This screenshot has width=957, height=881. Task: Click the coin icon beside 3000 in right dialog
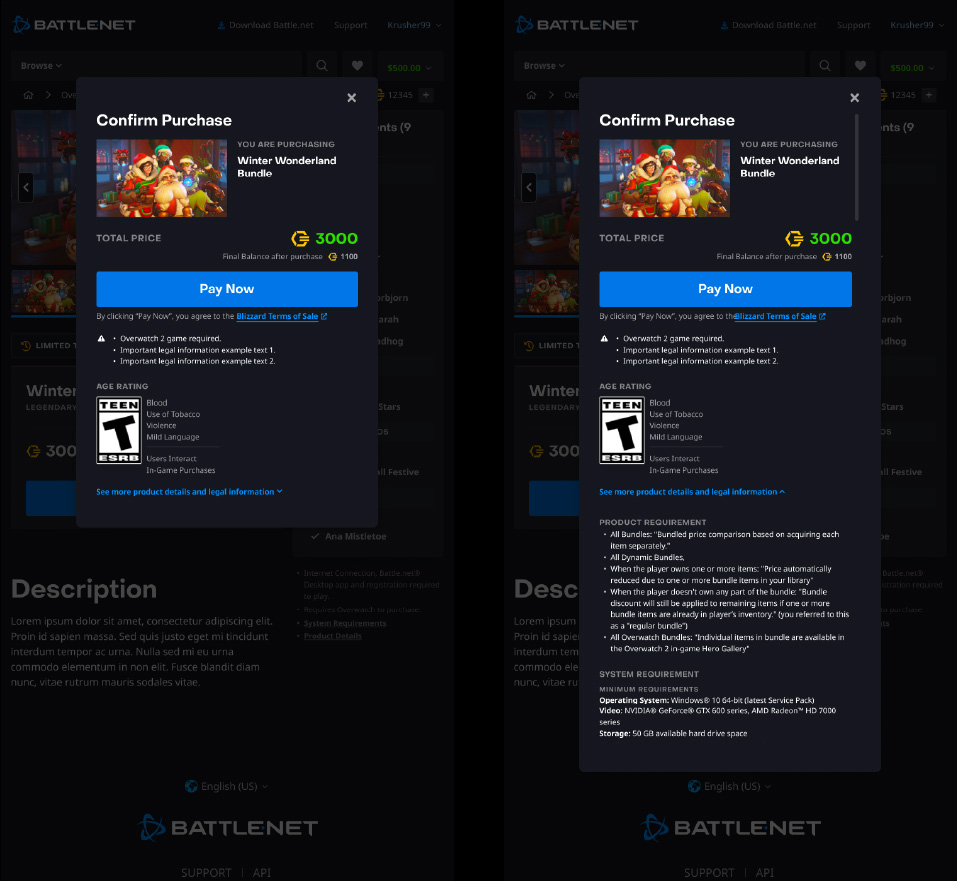point(794,238)
